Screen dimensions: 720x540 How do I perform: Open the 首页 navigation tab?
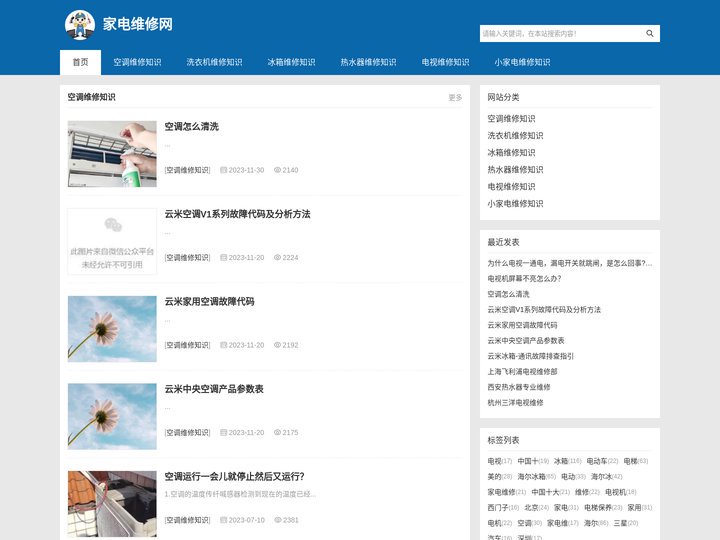tap(80, 62)
